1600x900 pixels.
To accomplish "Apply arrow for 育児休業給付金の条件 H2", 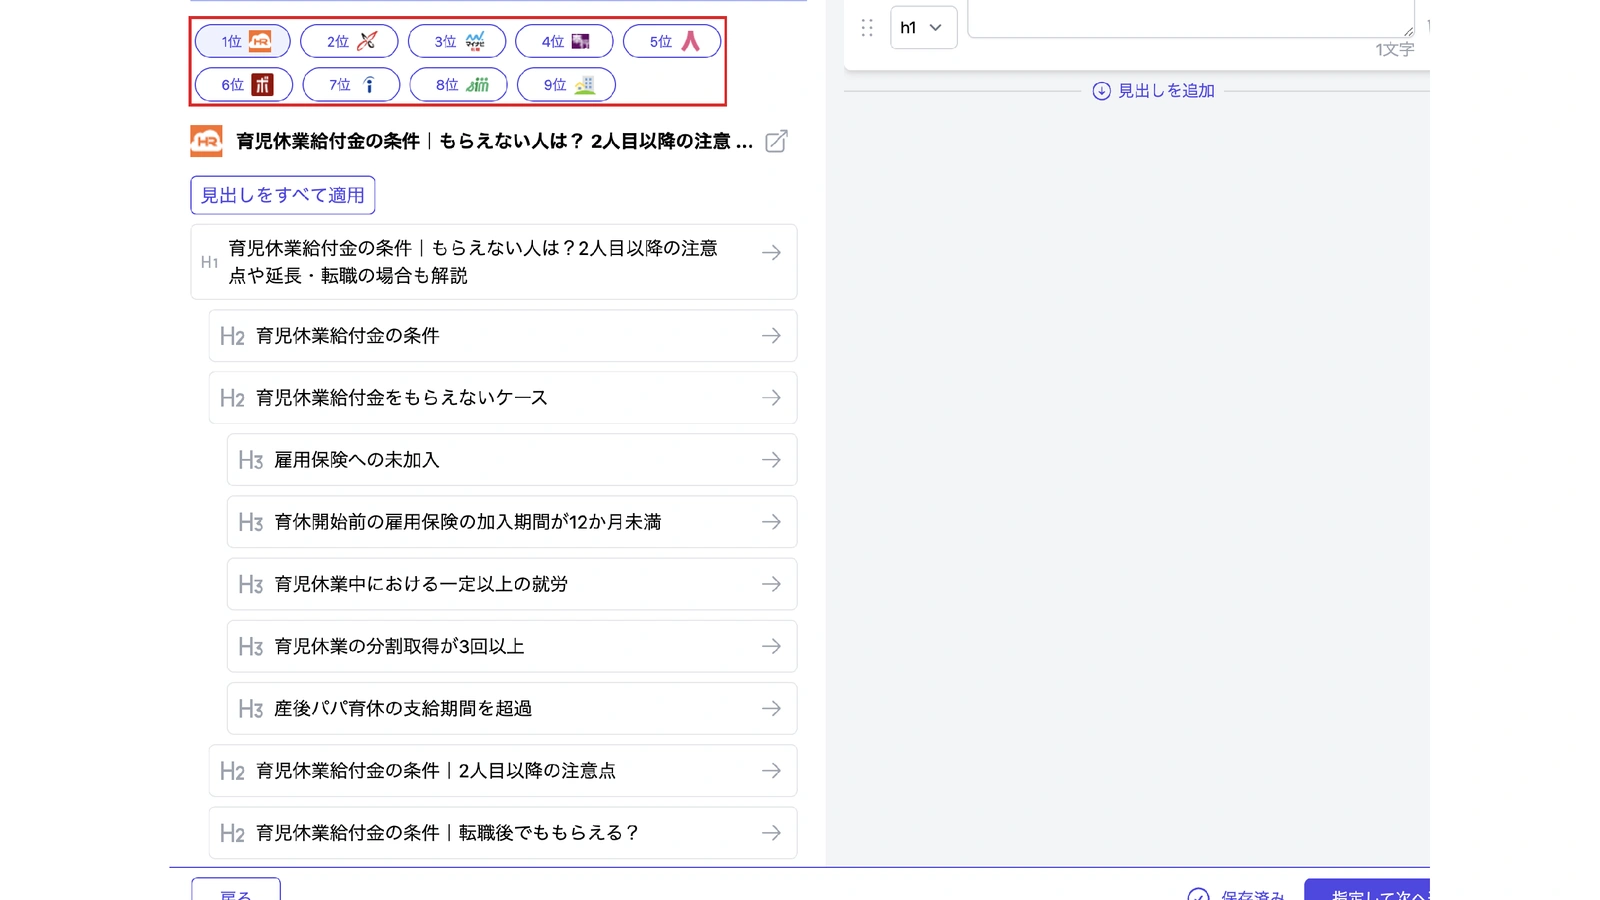I will (771, 336).
